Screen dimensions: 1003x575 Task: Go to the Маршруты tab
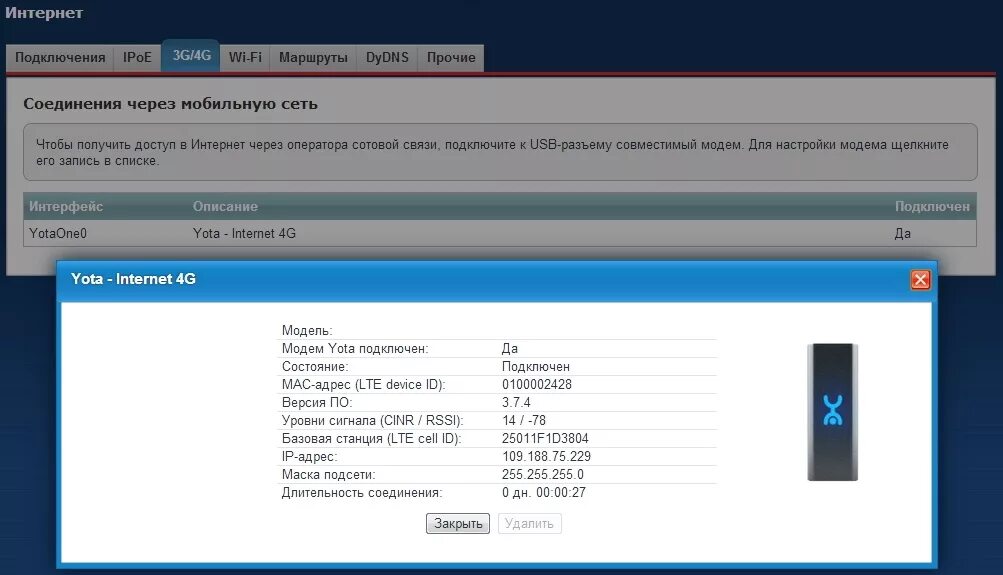tap(313, 58)
